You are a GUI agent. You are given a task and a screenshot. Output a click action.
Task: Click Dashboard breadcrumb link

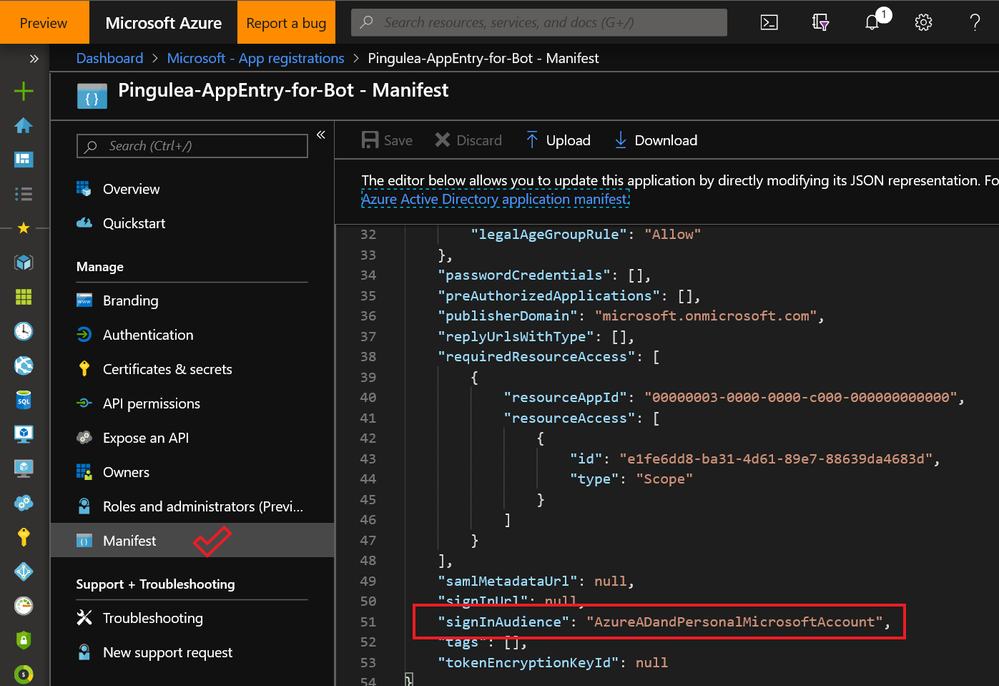(110, 58)
